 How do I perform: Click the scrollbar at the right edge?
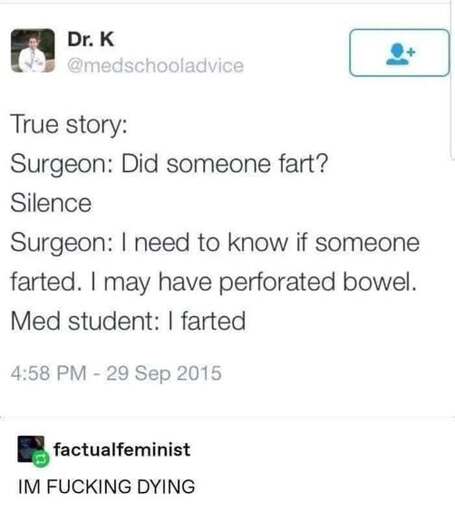(453, 80)
